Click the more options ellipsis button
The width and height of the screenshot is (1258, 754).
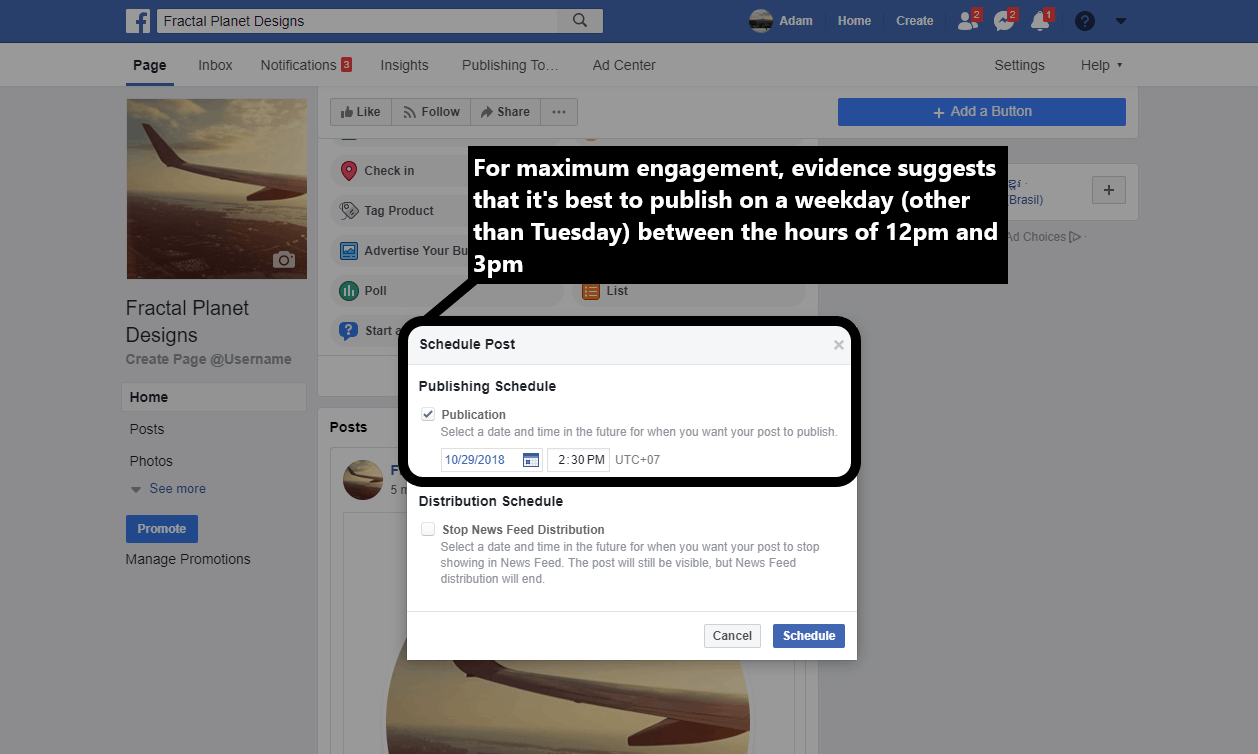pos(559,112)
